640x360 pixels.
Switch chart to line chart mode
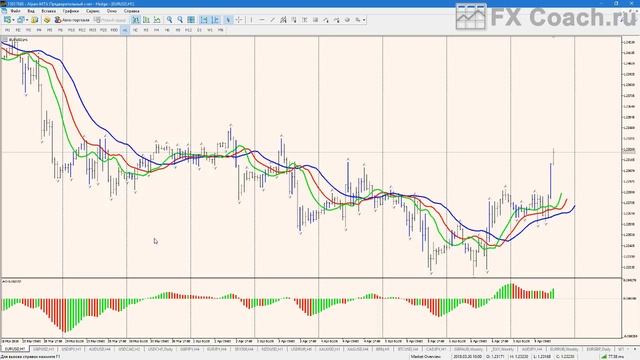(157, 20)
